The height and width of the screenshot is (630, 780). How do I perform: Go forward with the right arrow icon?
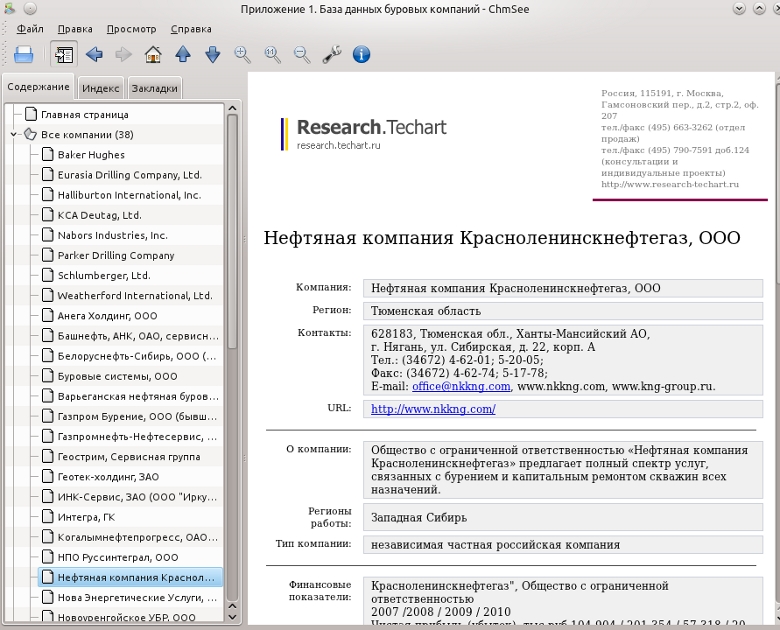point(123,54)
